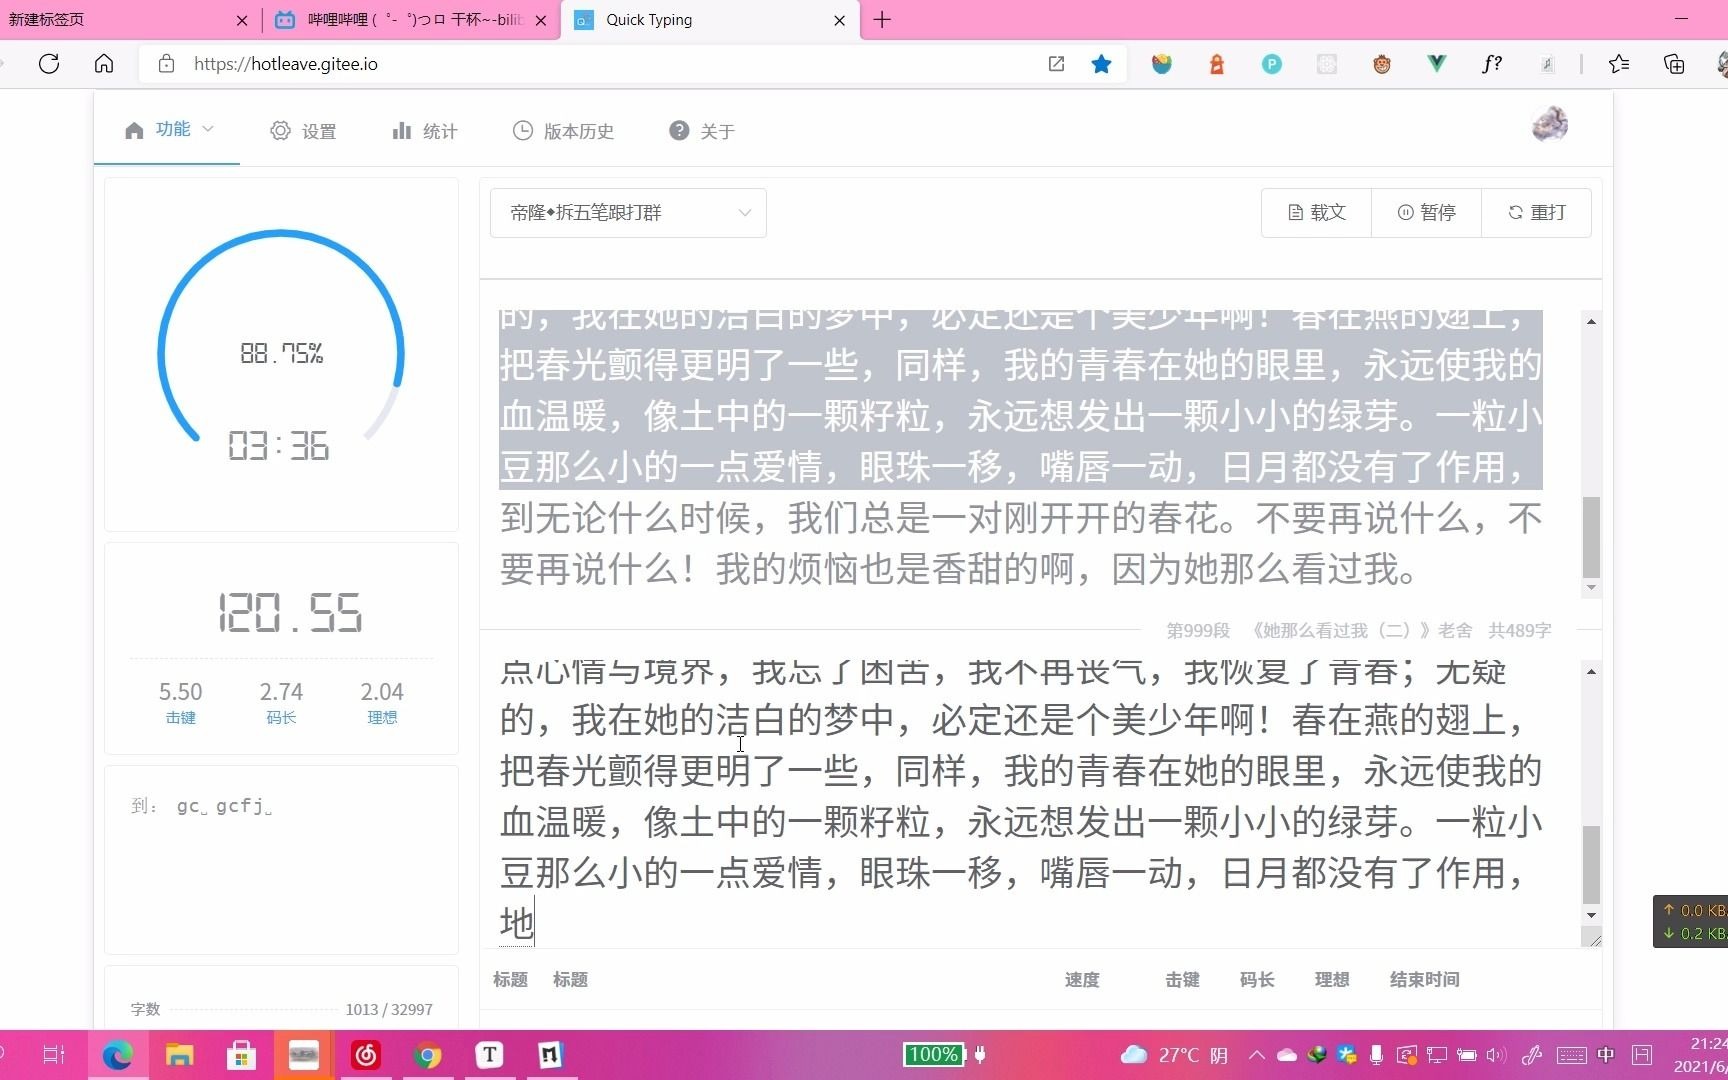Click the gear icon beside 设置
This screenshot has height=1080, width=1728.
pyautogui.click(x=280, y=131)
